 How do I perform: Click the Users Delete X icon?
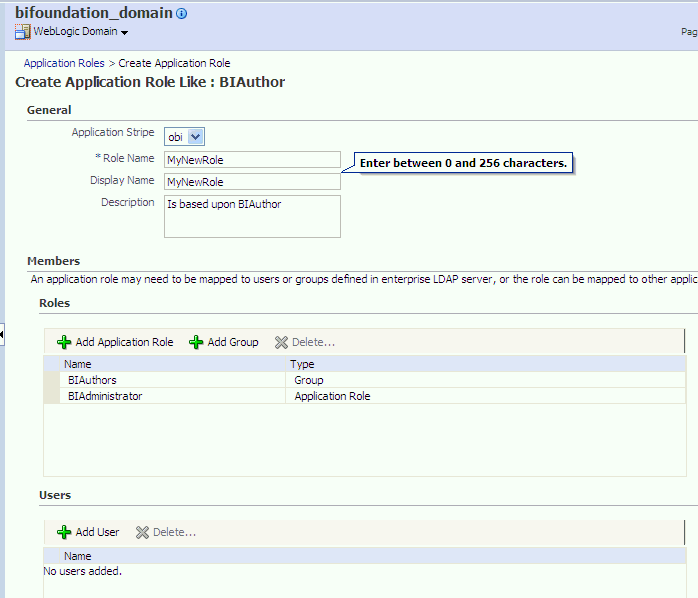142,532
